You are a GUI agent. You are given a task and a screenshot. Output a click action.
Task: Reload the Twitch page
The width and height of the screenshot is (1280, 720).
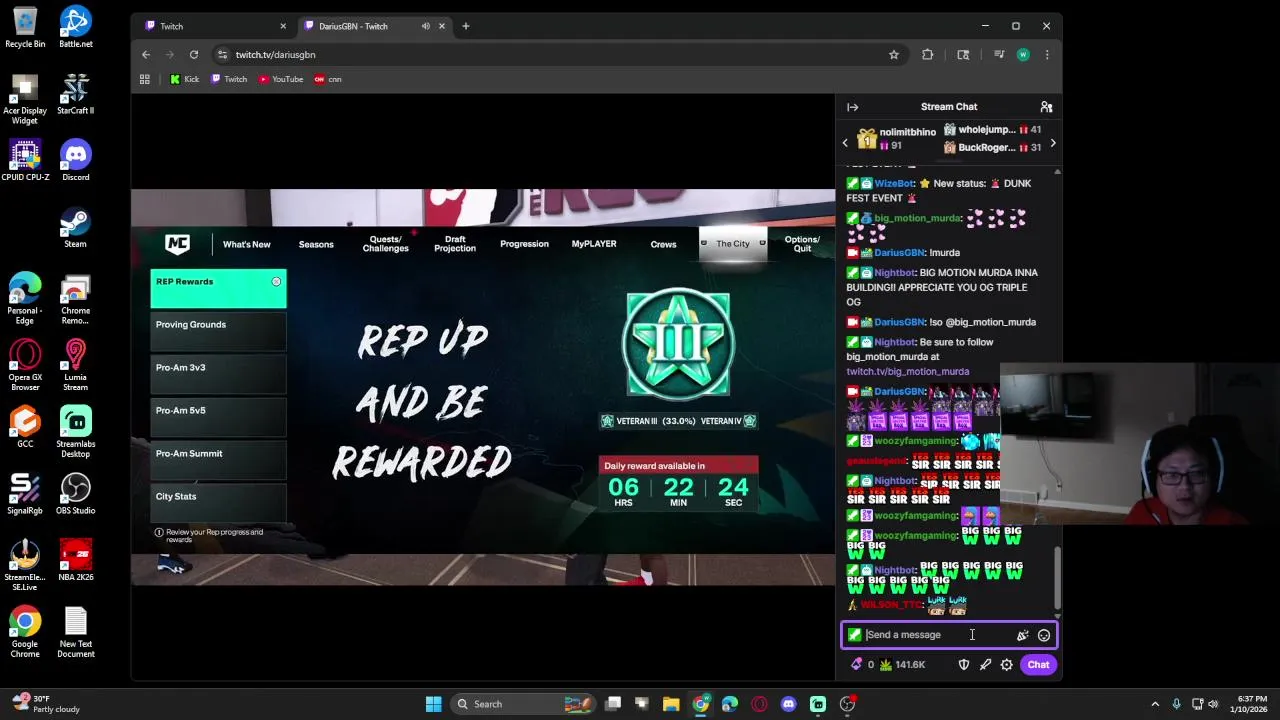[x=194, y=54]
